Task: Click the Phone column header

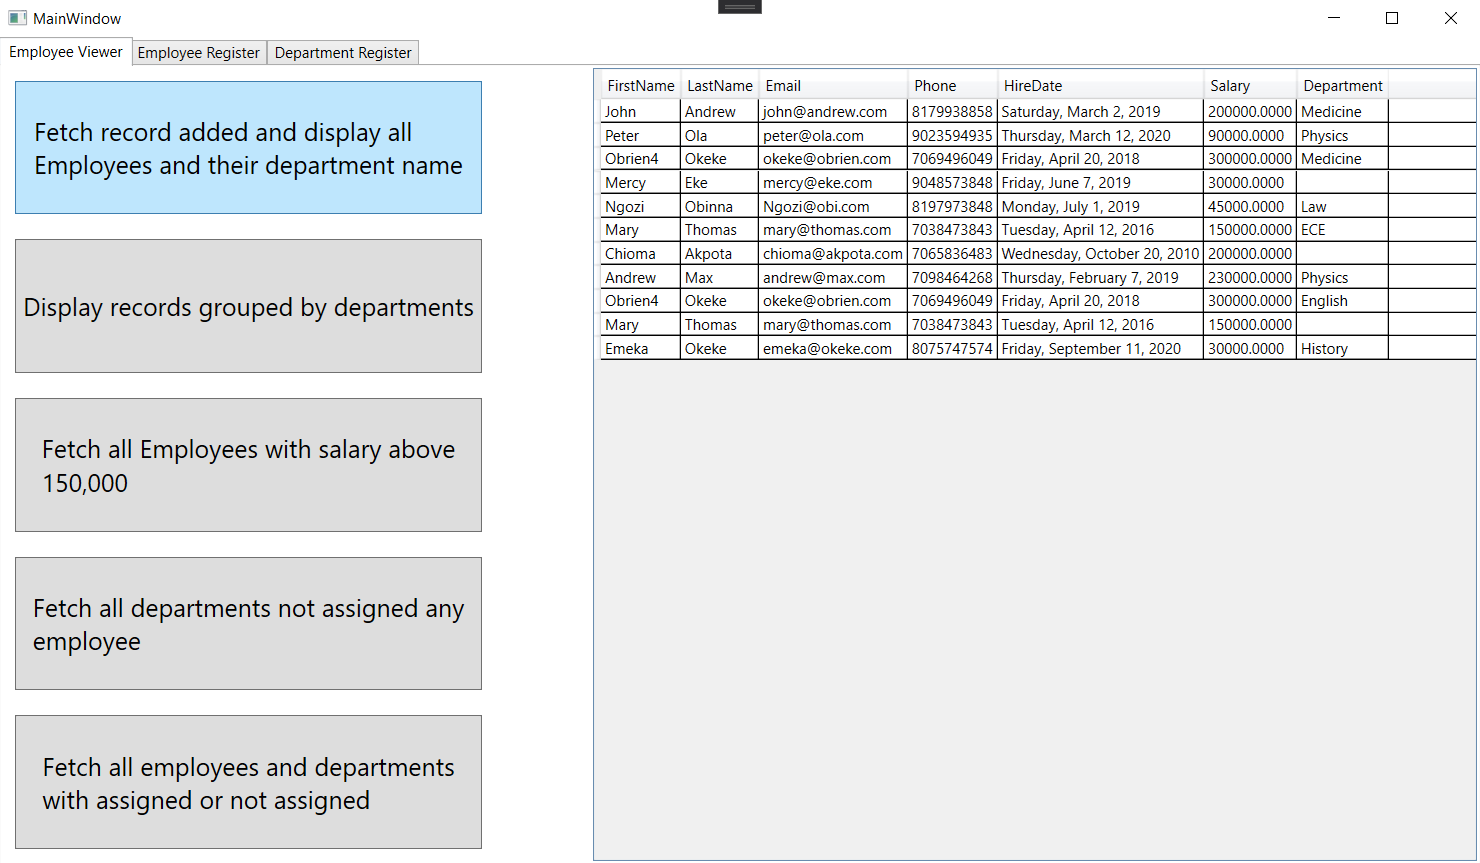Action: coord(952,86)
